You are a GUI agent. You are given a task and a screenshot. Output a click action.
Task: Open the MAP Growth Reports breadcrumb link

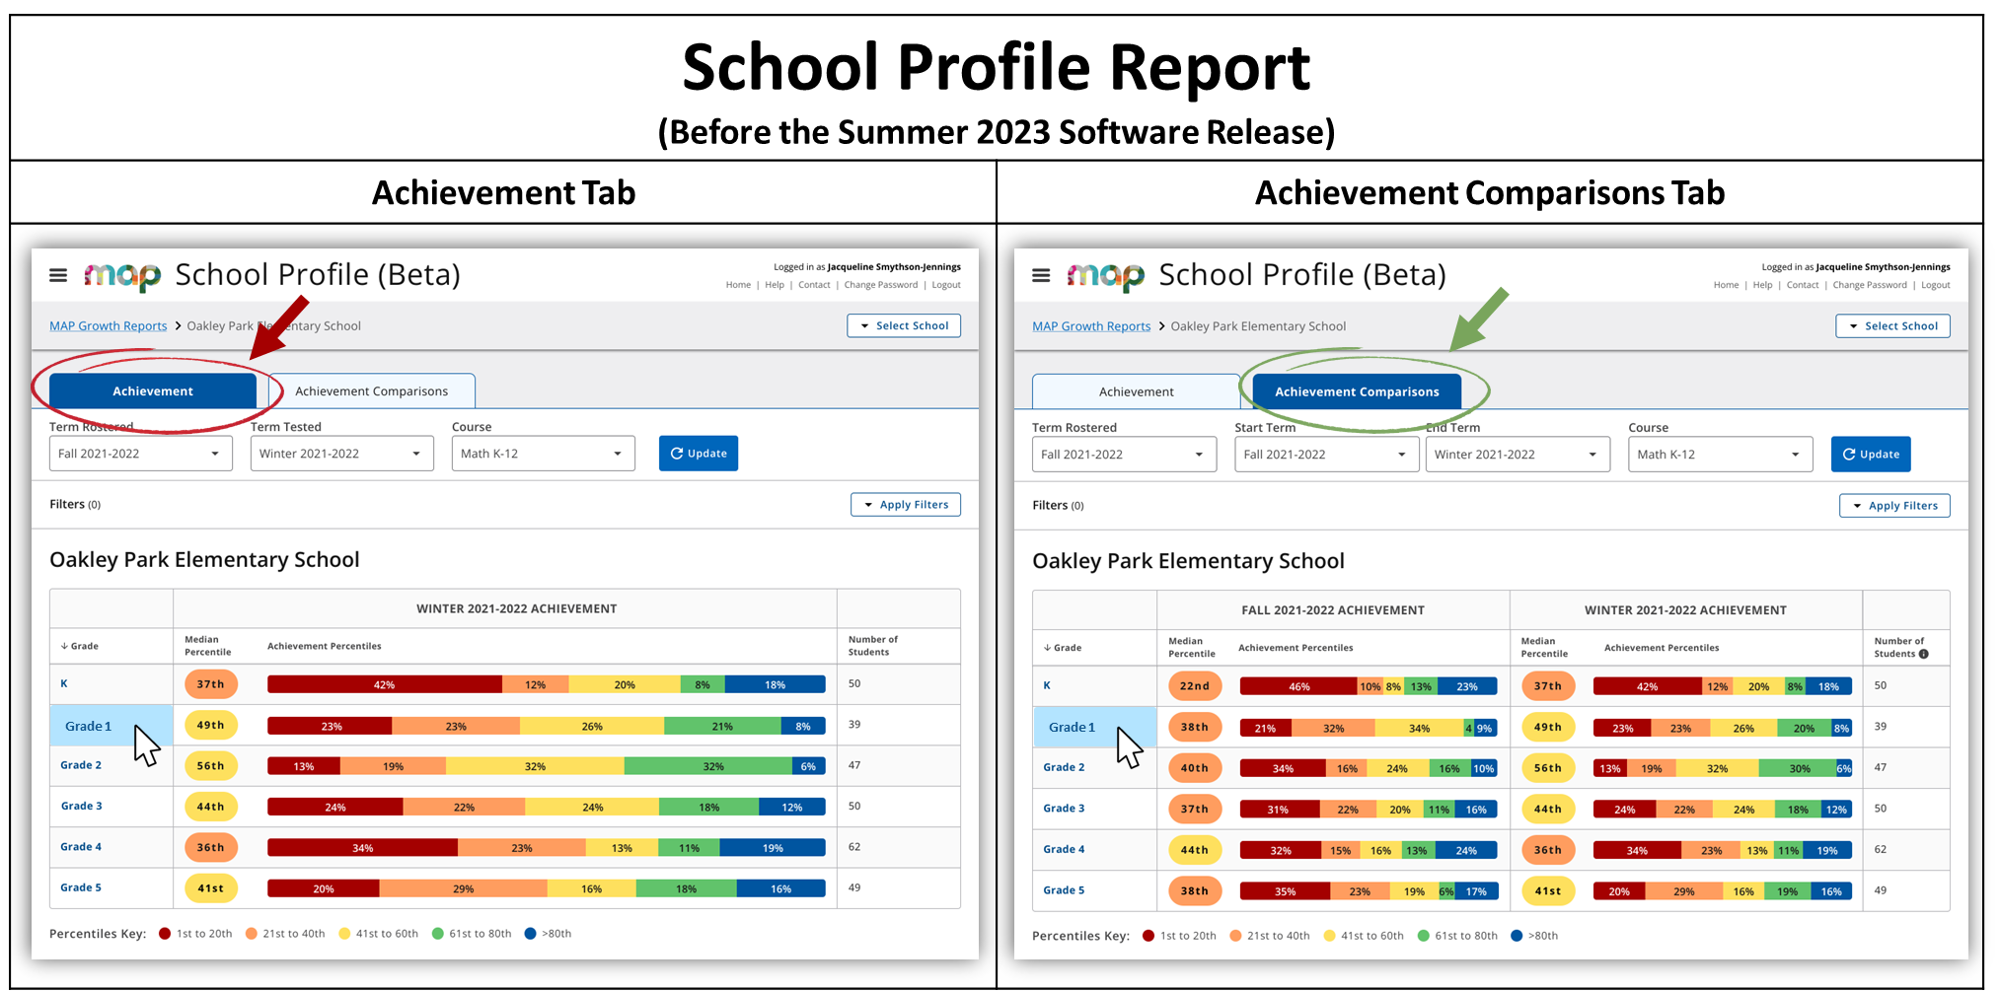click(107, 325)
